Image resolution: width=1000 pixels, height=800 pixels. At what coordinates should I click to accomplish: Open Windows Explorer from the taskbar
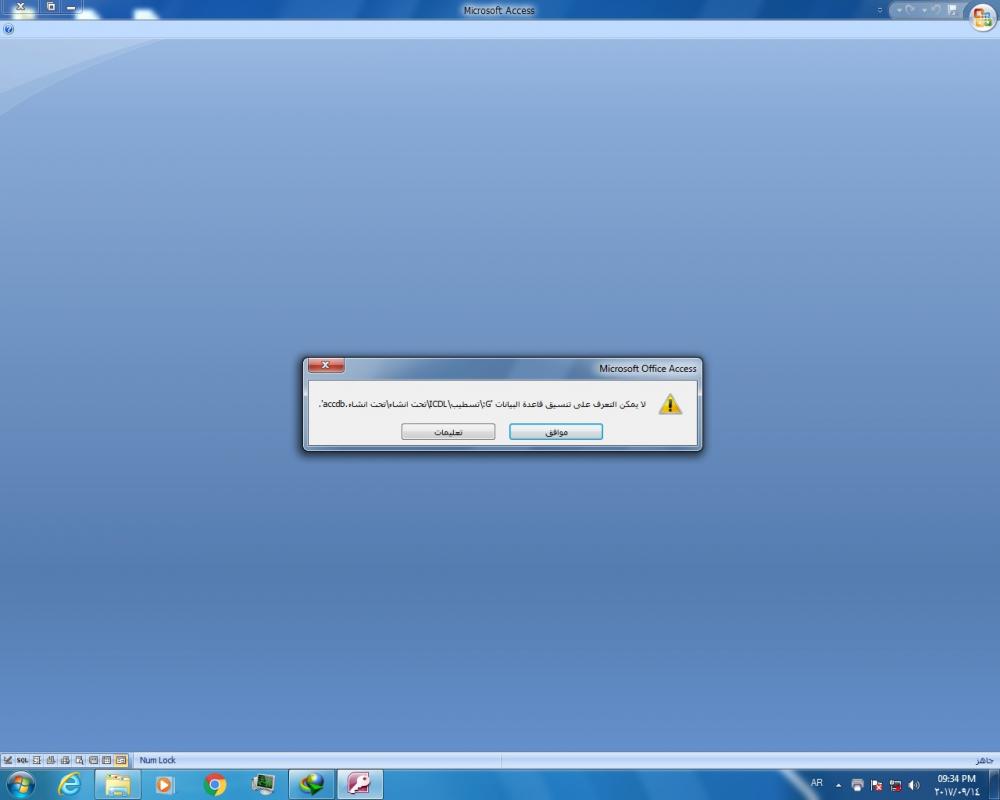[x=117, y=783]
